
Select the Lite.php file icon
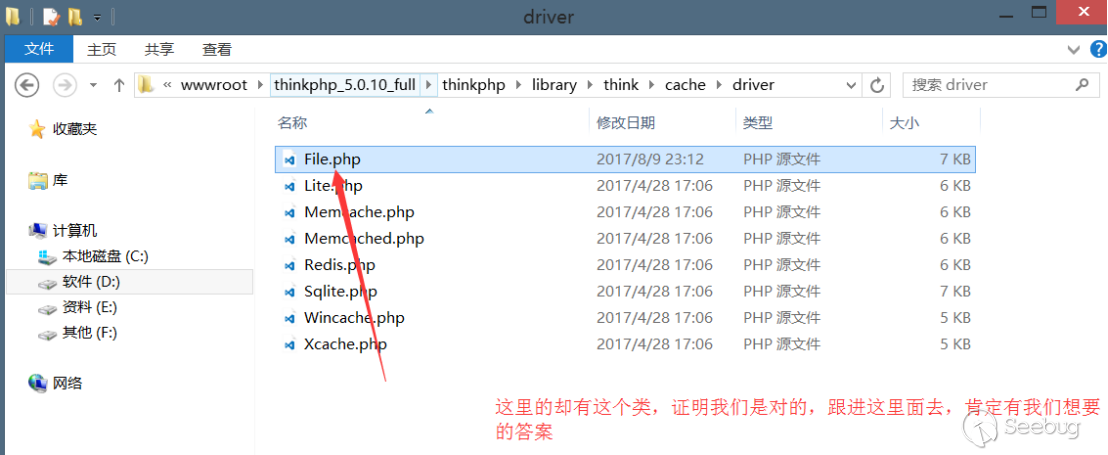click(289, 187)
